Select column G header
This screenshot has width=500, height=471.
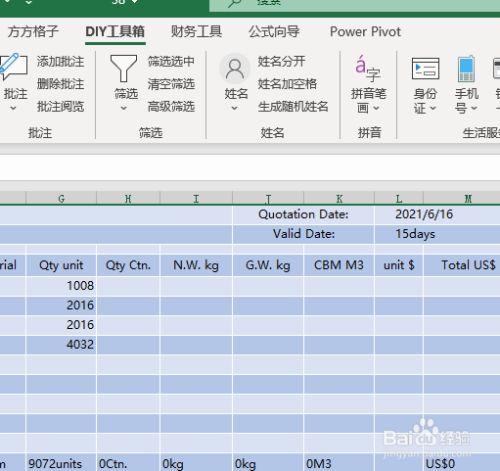[x=61, y=199]
